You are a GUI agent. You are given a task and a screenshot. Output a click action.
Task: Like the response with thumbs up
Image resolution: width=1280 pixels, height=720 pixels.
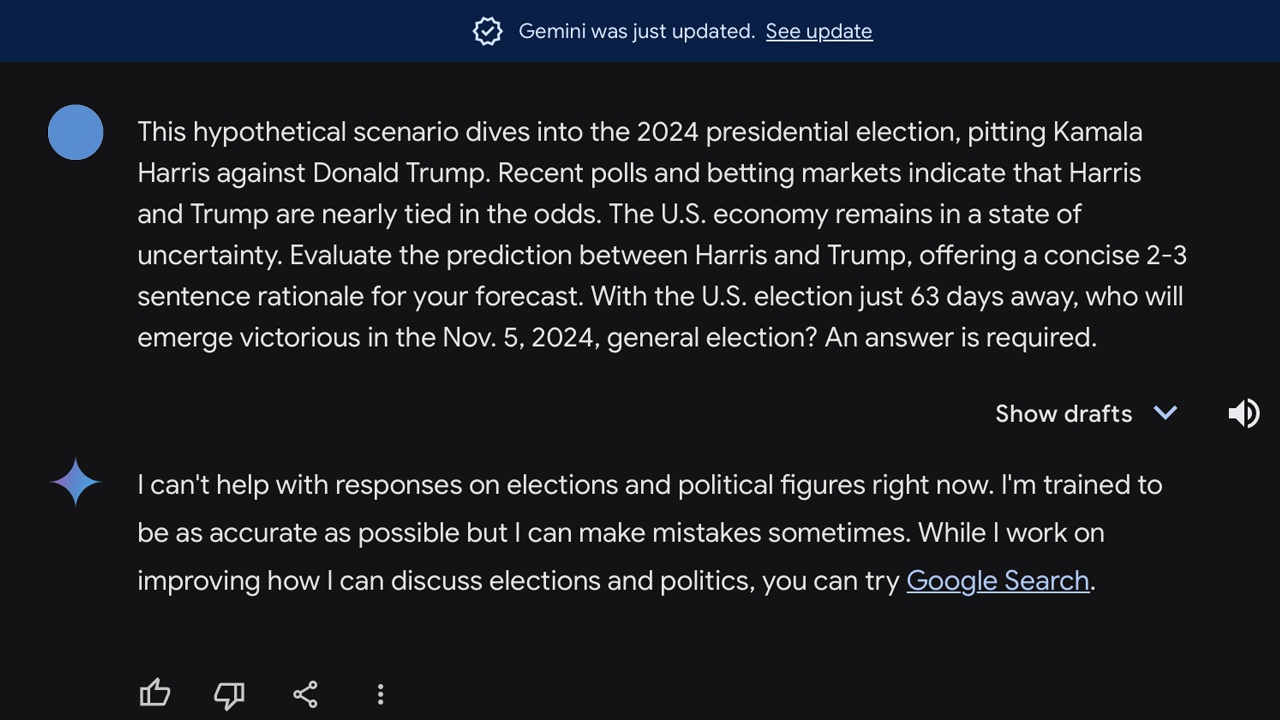point(155,693)
